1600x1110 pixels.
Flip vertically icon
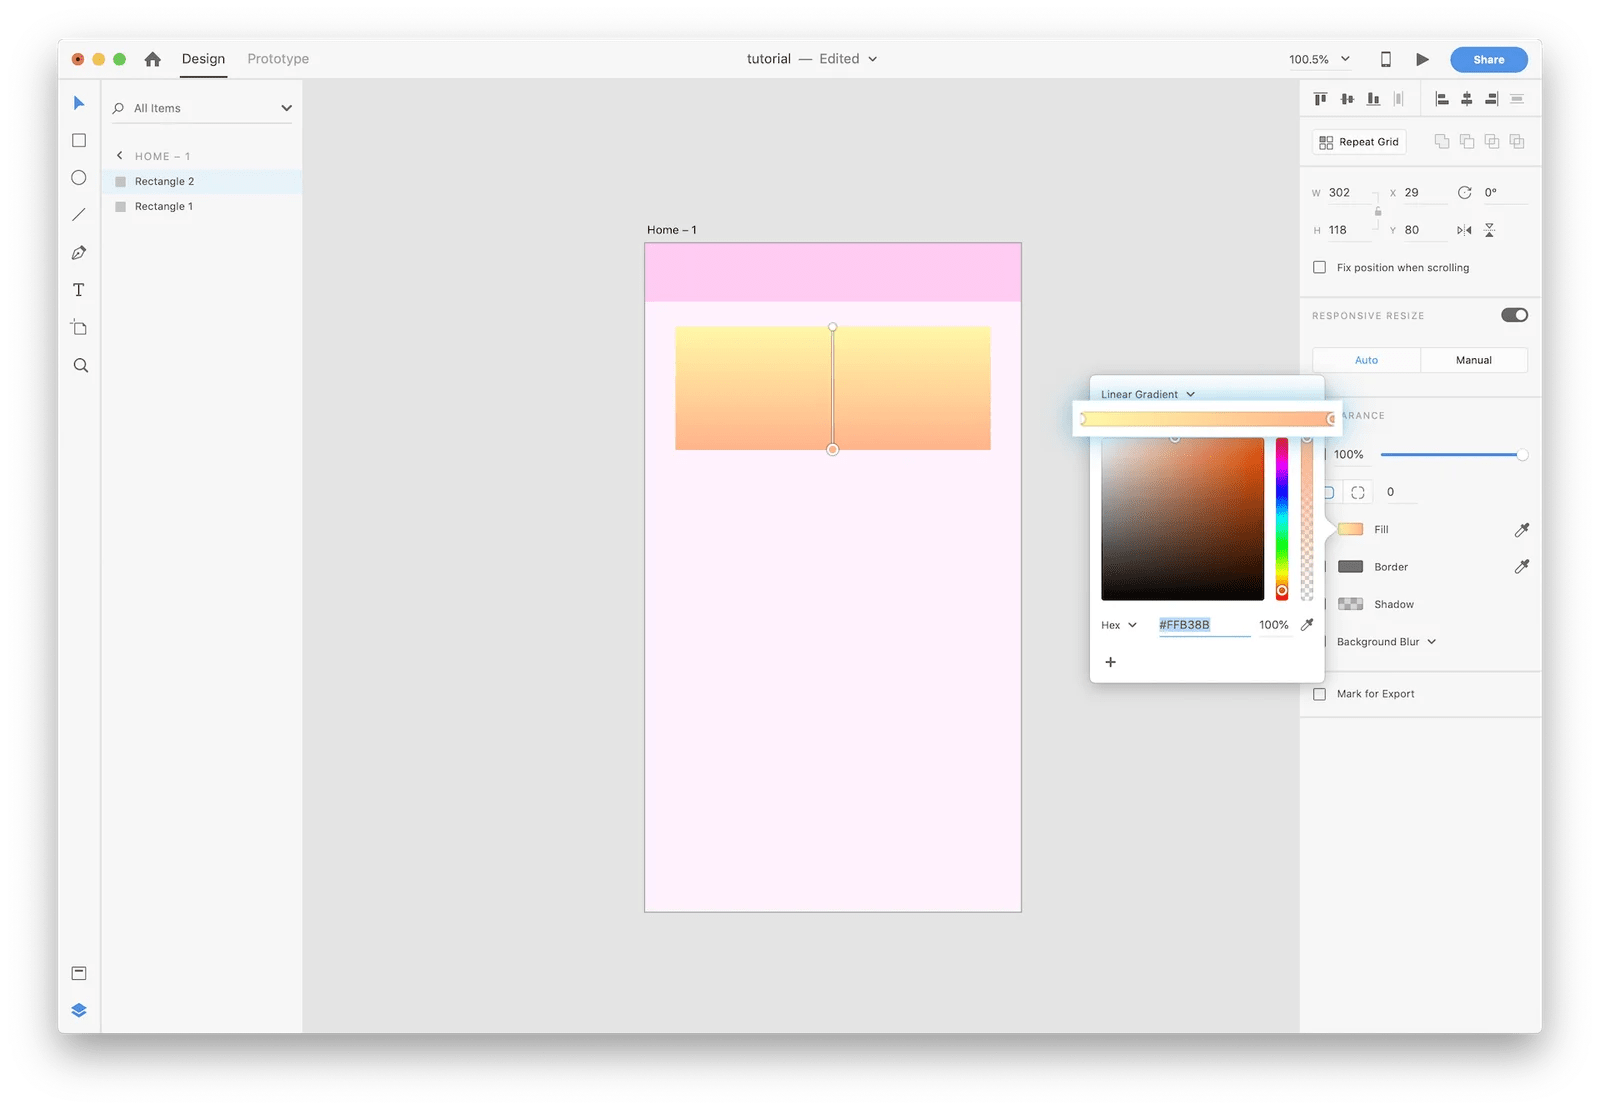click(x=1489, y=230)
